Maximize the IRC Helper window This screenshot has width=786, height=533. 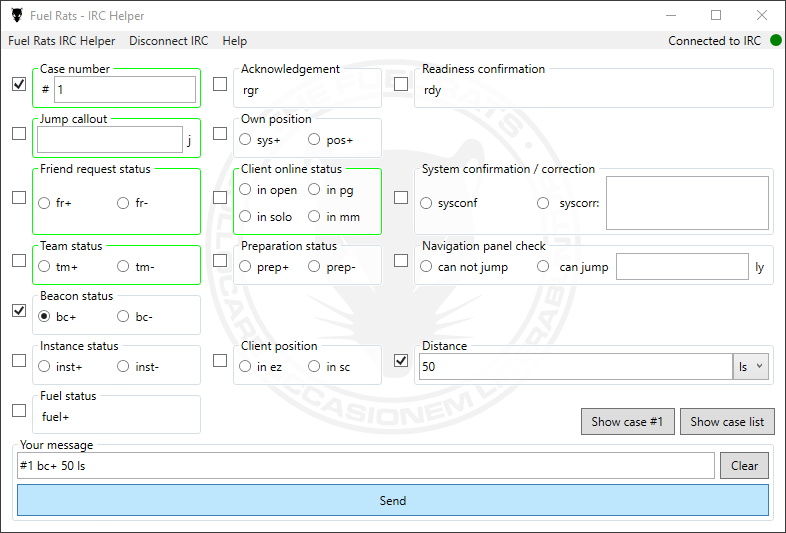(x=716, y=16)
